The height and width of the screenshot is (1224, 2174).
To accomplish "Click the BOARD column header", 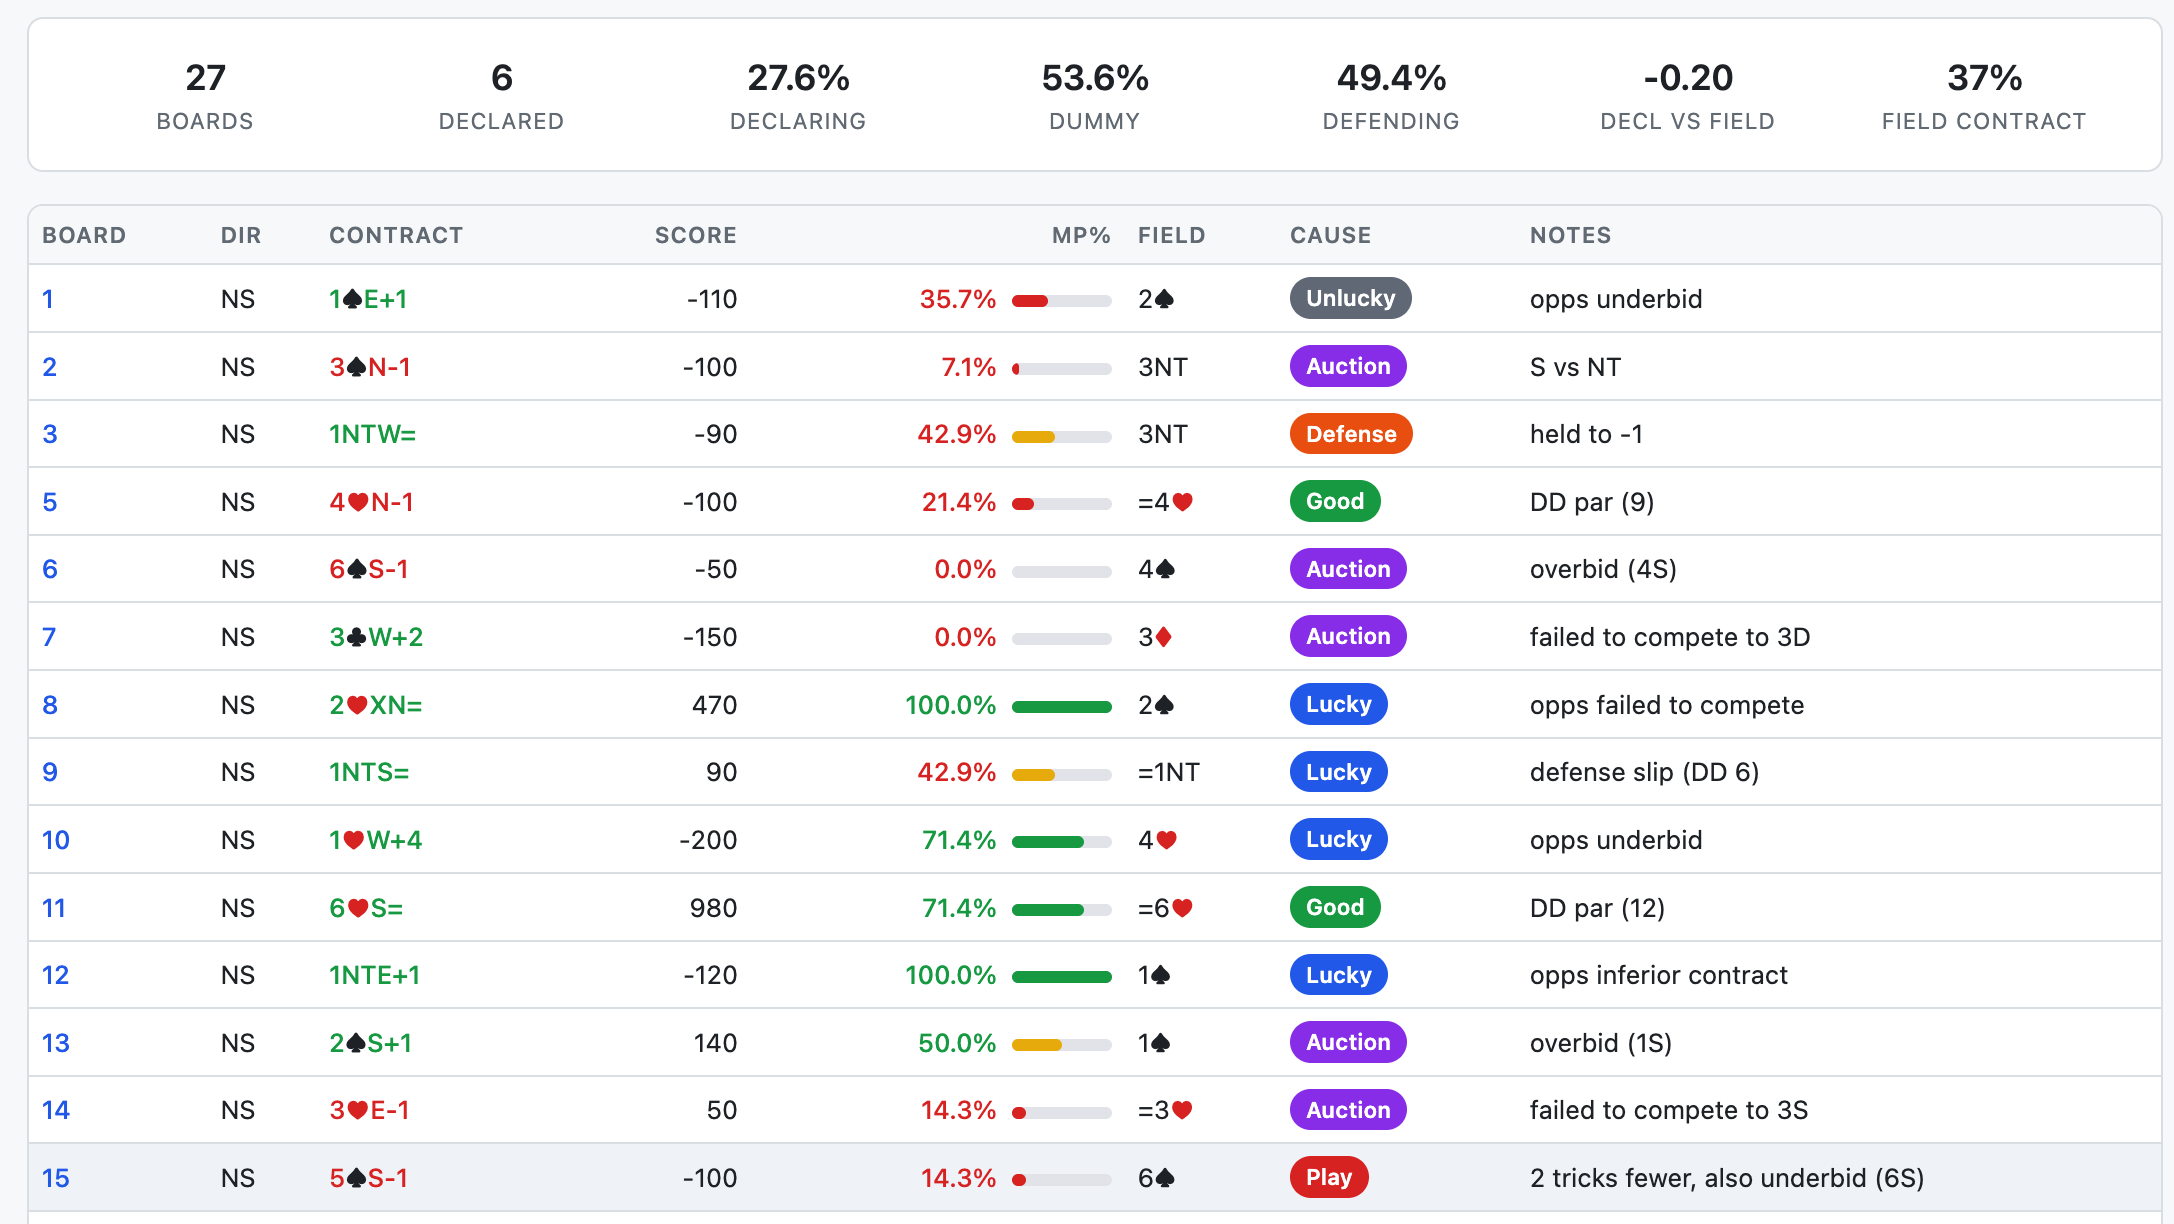I will click(x=84, y=236).
